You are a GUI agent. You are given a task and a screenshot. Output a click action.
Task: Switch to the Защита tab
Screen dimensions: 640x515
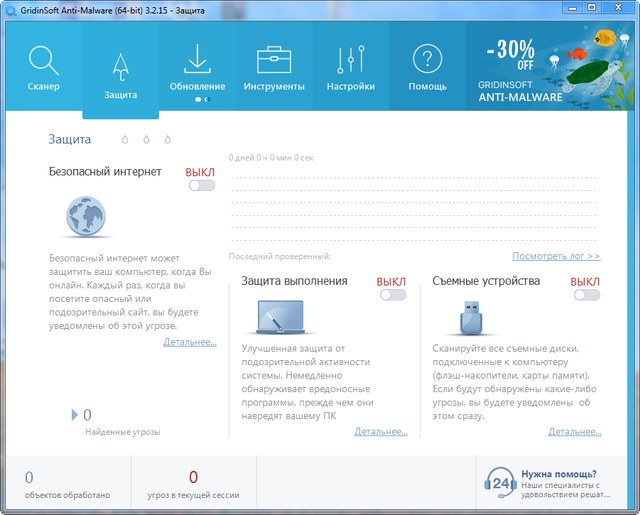(x=120, y=68)
